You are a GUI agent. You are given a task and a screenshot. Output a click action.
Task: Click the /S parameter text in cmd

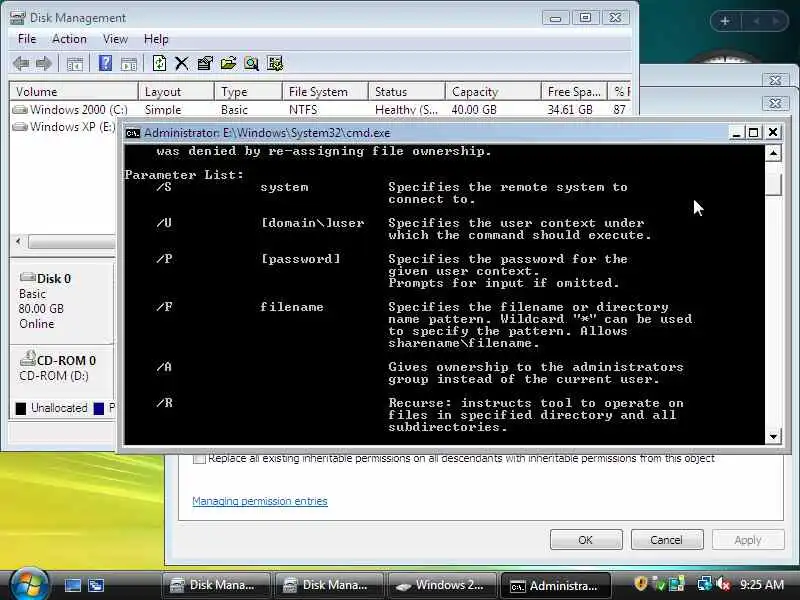tap(164, 187)
